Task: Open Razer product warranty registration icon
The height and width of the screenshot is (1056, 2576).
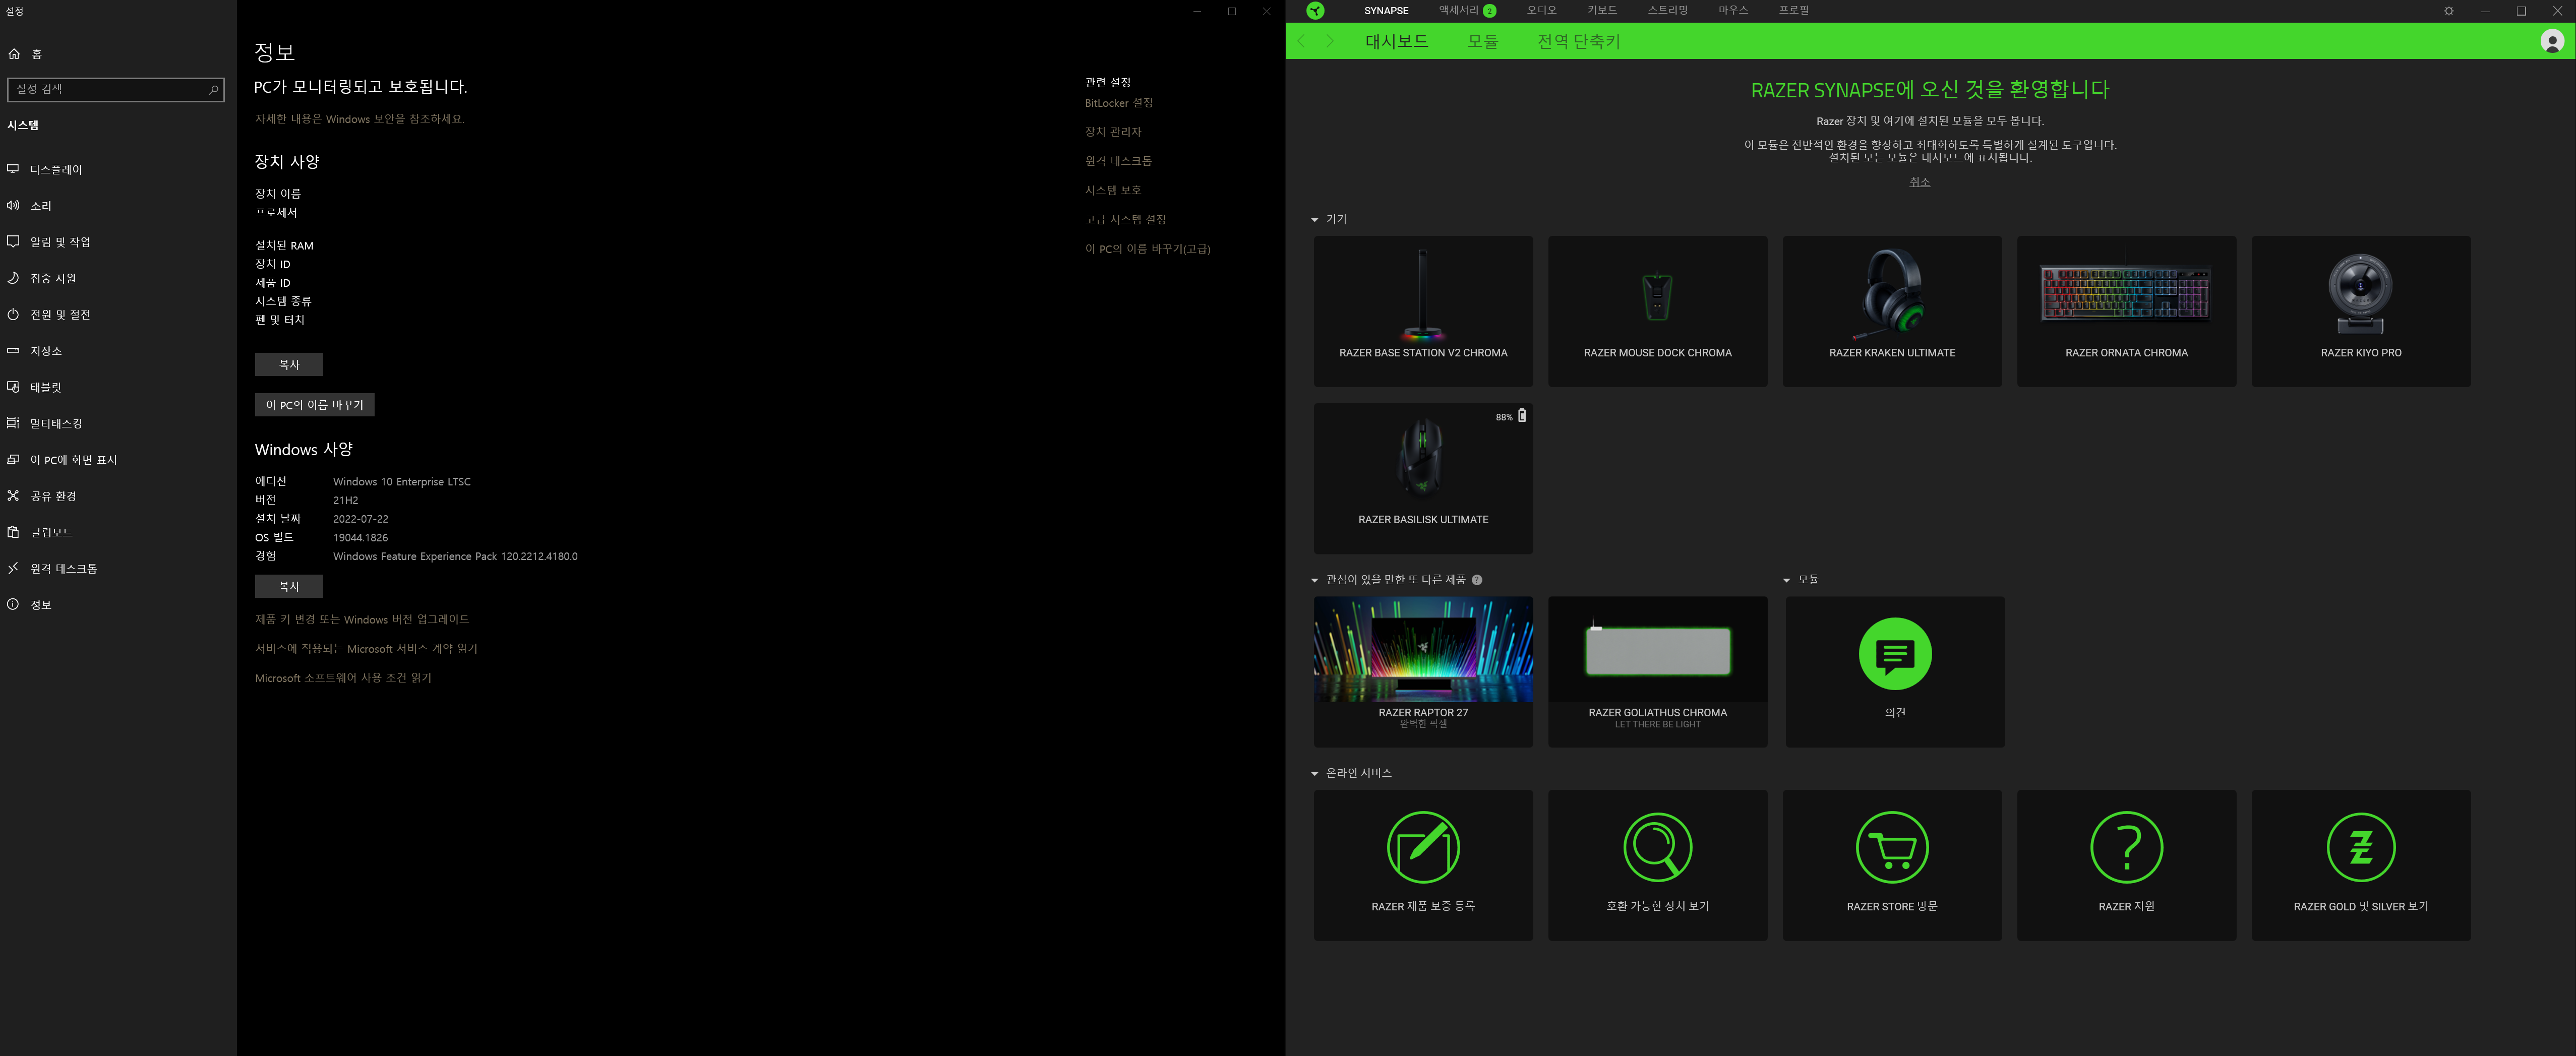Action: [x=1423, y=847]
